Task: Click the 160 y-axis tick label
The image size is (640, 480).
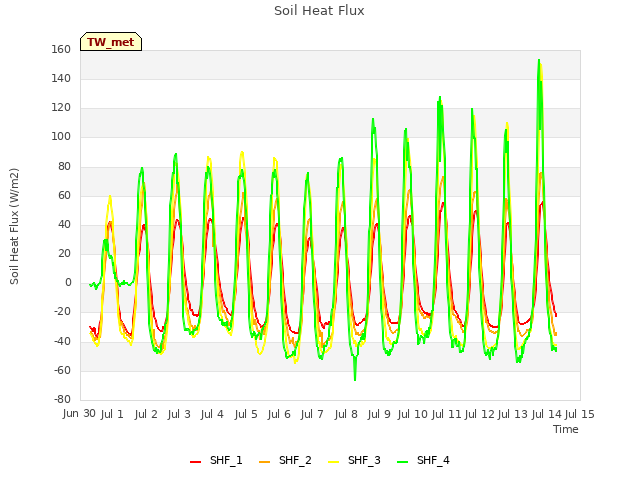Action: (x=61, y=49)
